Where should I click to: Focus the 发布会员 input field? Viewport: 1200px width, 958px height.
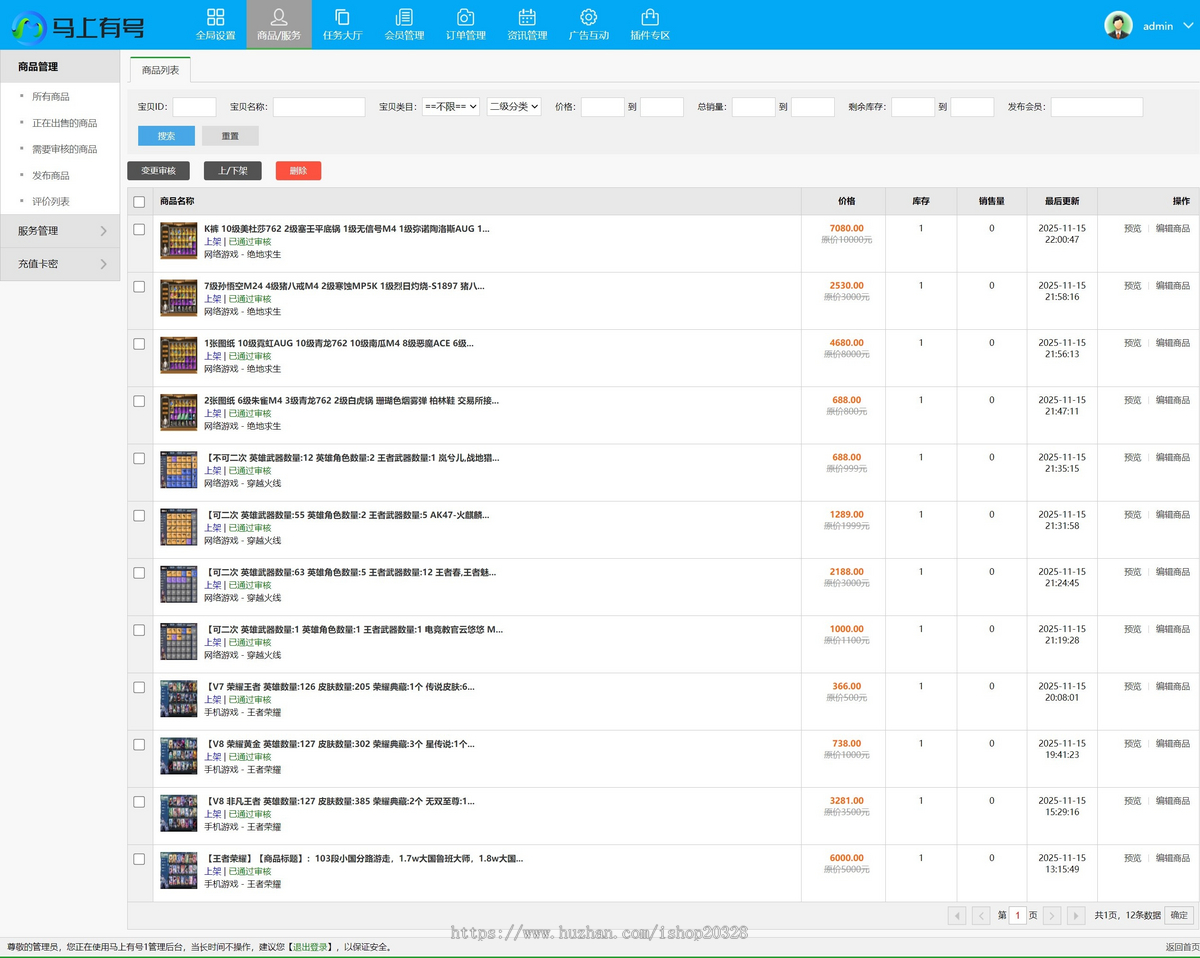(x=1097, y=107)
